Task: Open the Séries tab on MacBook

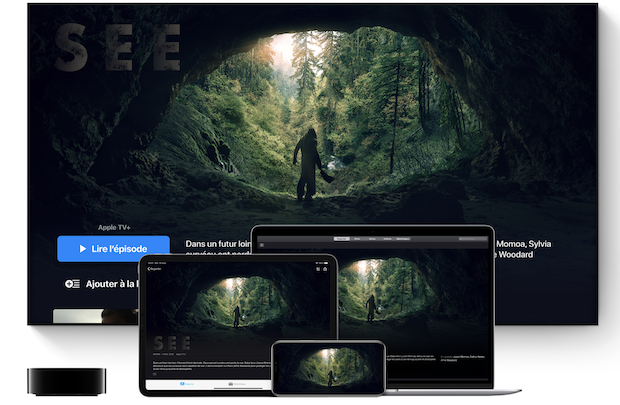Action: pyautogui.click(x=372, y=239)
